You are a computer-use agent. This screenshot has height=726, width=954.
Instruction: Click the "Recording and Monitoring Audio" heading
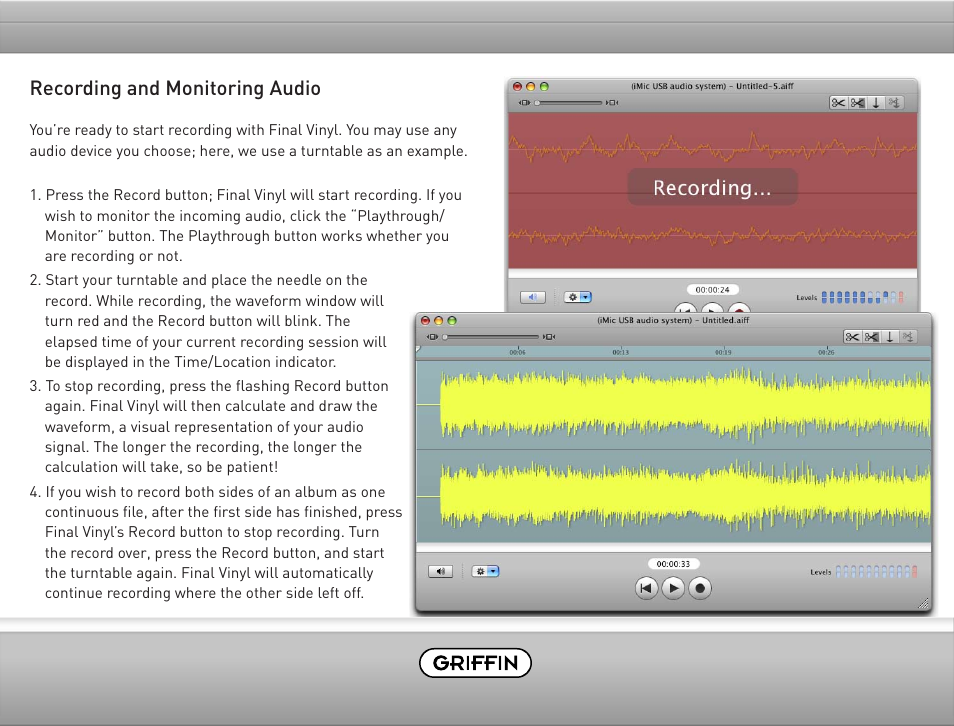tap(175, 89)
